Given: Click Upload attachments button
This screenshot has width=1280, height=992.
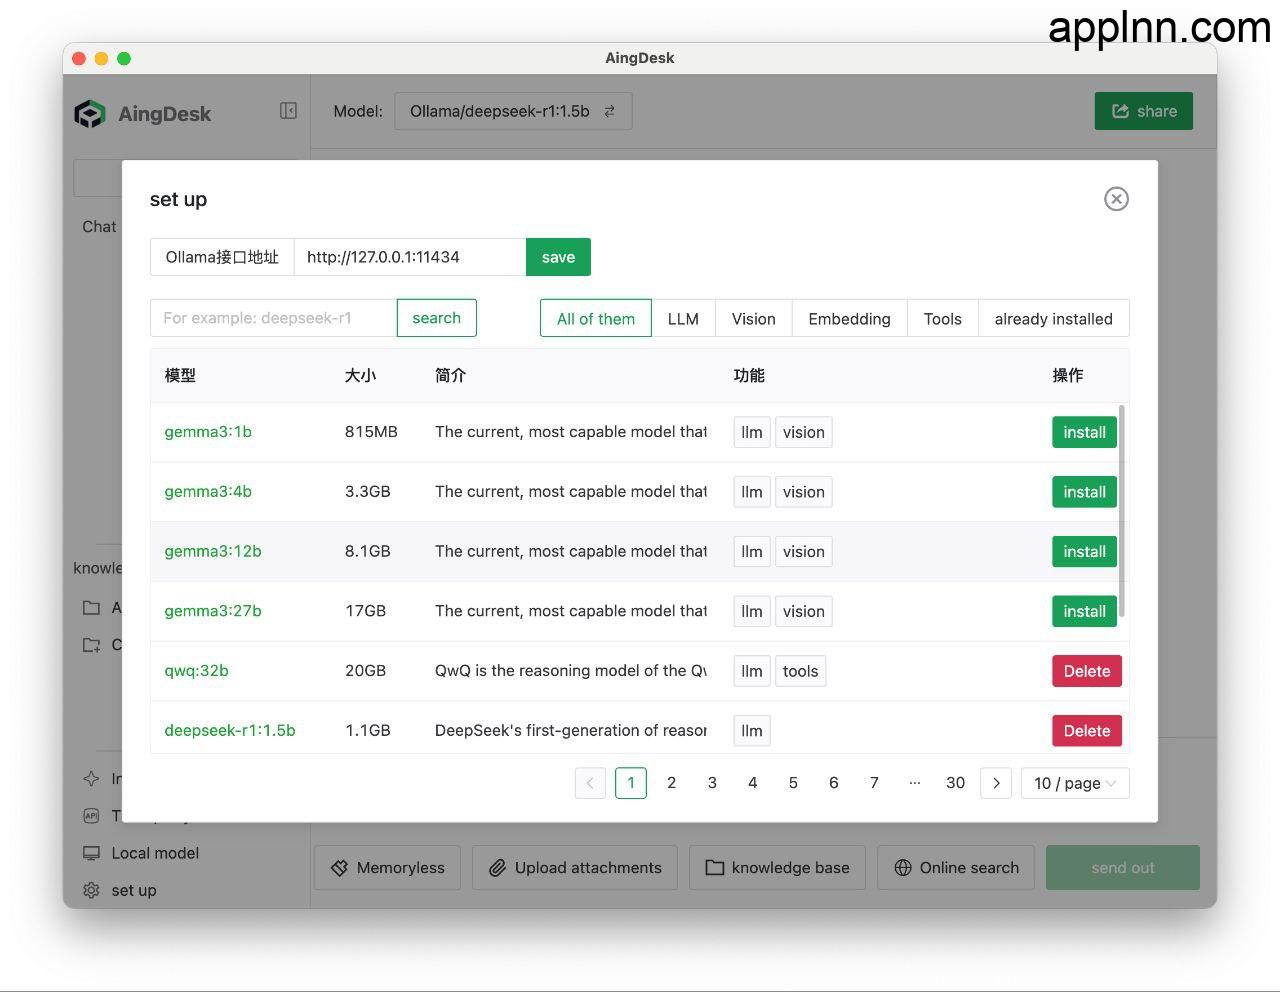Looking at the screenshot, I should point(574,868).
